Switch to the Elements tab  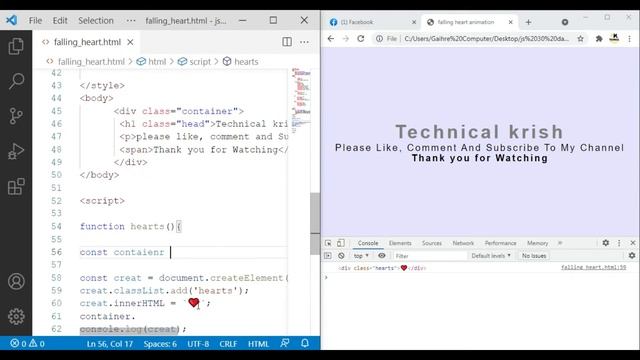tap(400, 243)
